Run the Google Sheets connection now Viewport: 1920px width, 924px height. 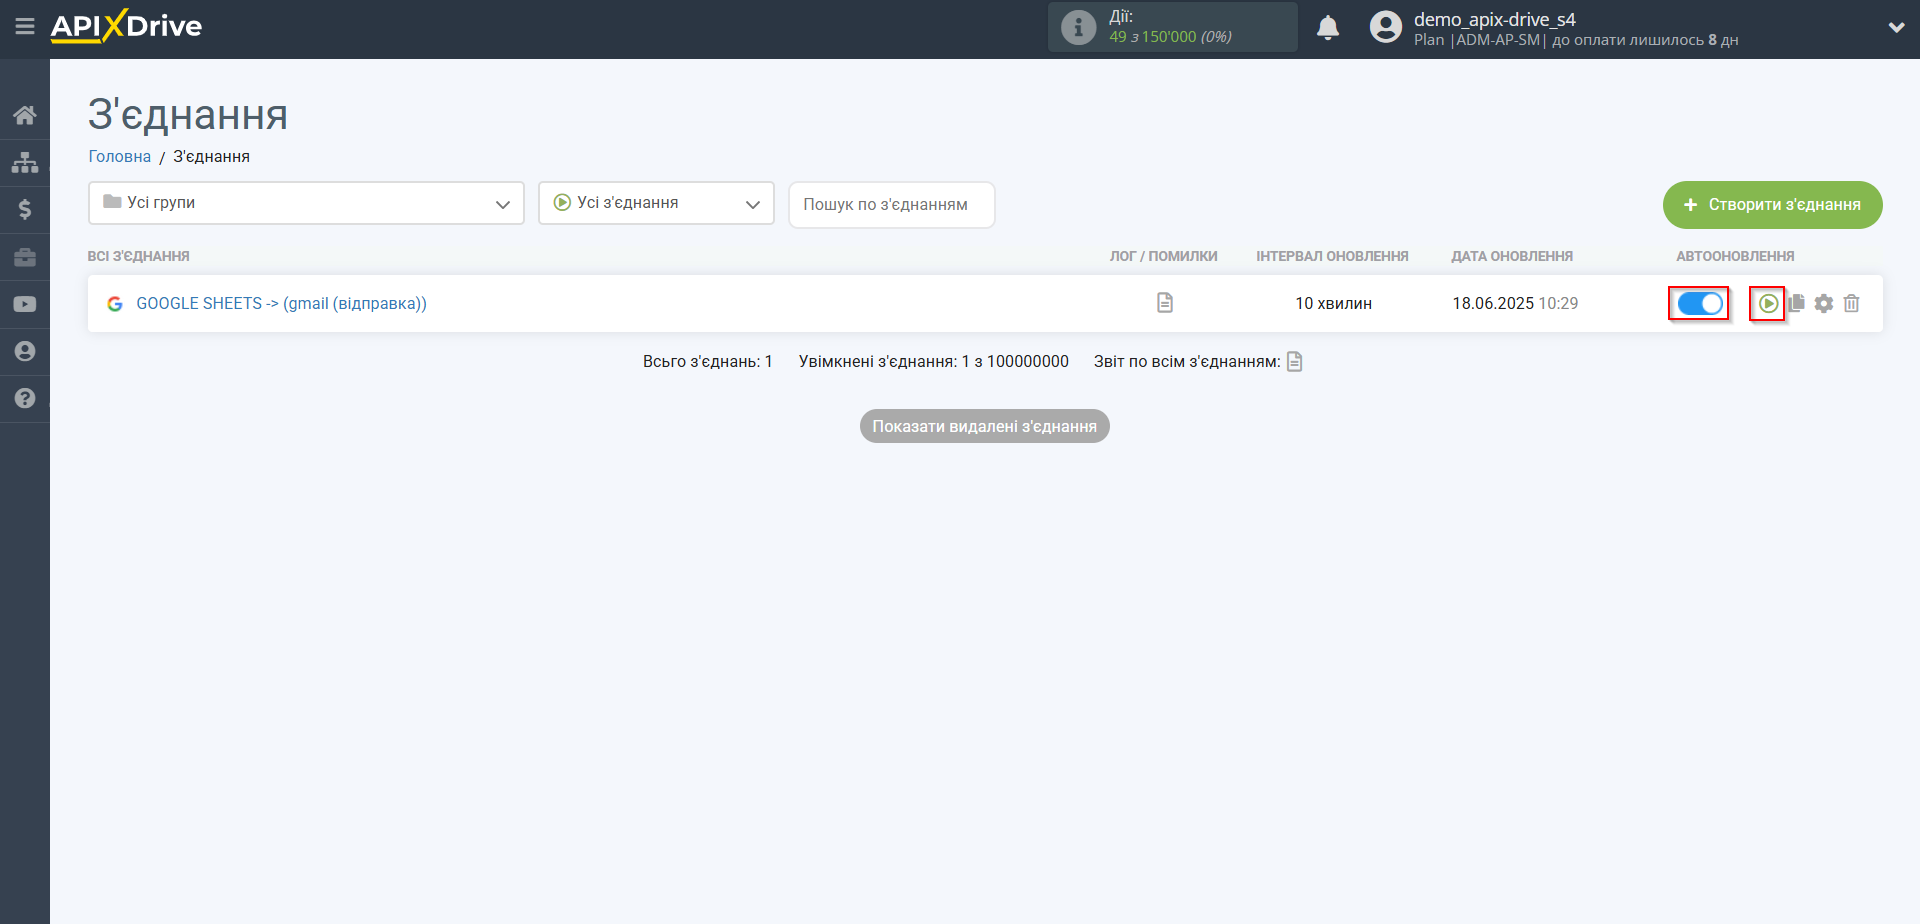click(x=1768, y=303)
